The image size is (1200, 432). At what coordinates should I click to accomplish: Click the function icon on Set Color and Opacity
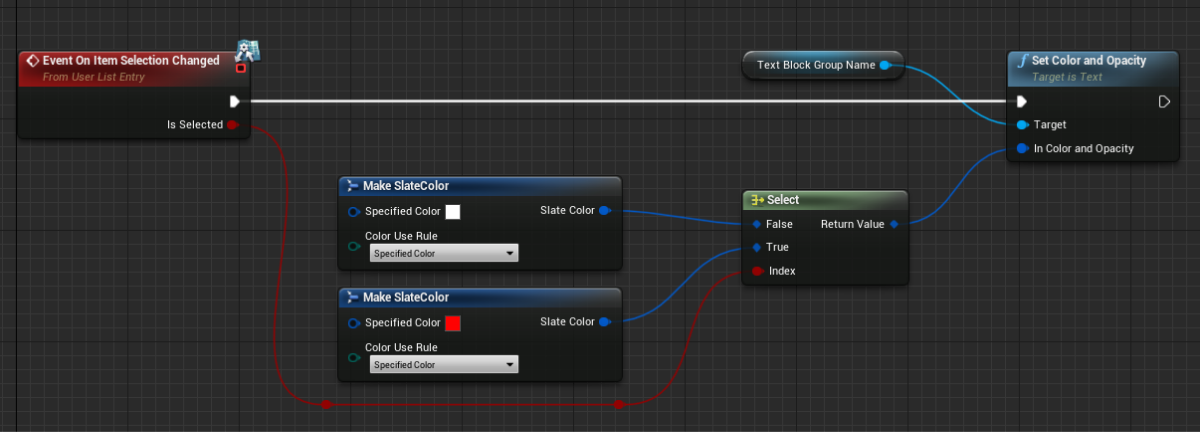point(1021,61)
